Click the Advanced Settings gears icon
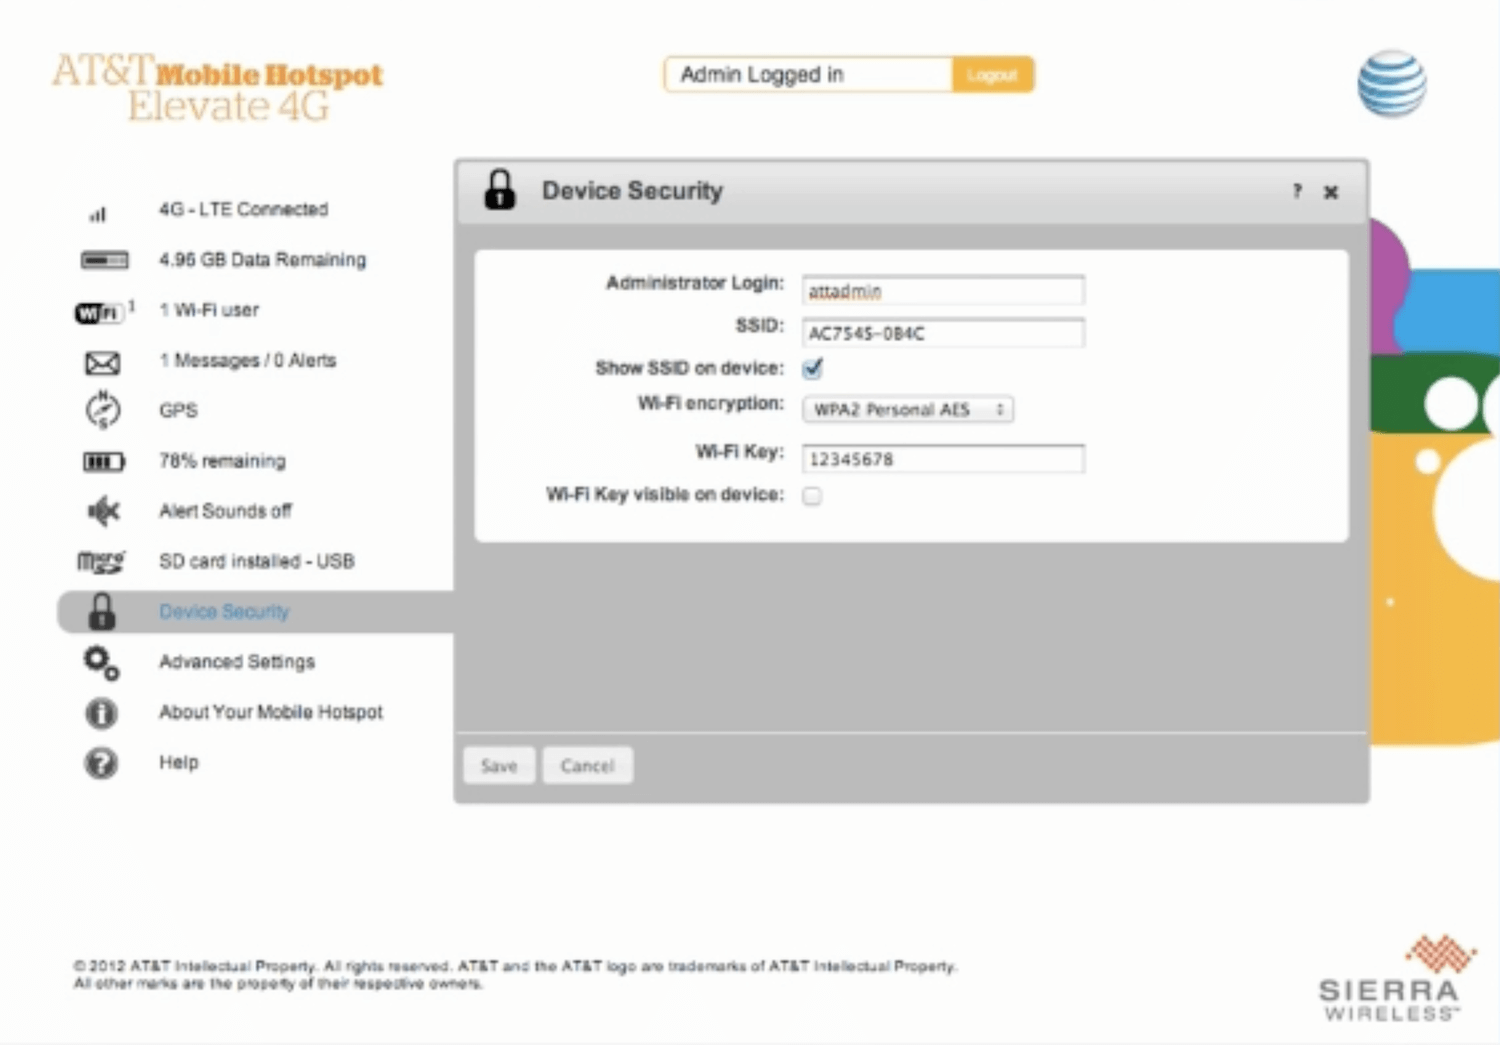The image size is (1500, 1045). click(x=101, y=662)
